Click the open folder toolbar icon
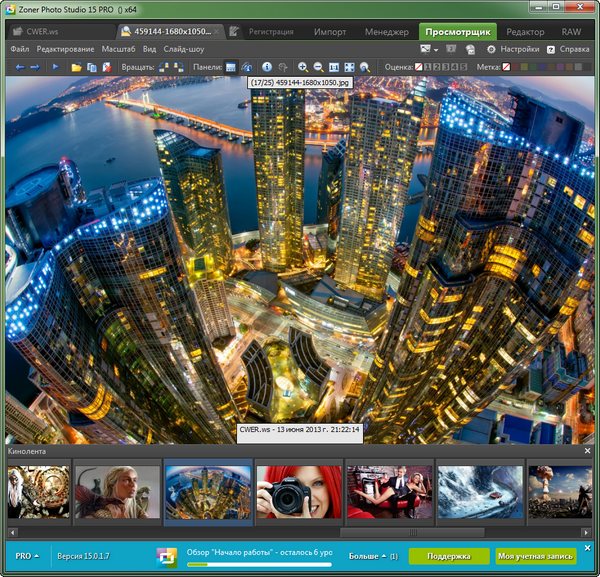The width and height of the screenshot is (600, 577). coord(76,67)
